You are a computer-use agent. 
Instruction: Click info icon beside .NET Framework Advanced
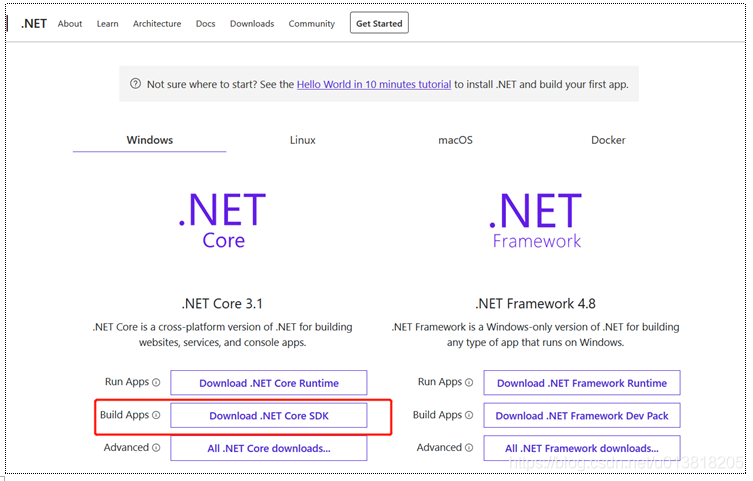click(469, 448)
